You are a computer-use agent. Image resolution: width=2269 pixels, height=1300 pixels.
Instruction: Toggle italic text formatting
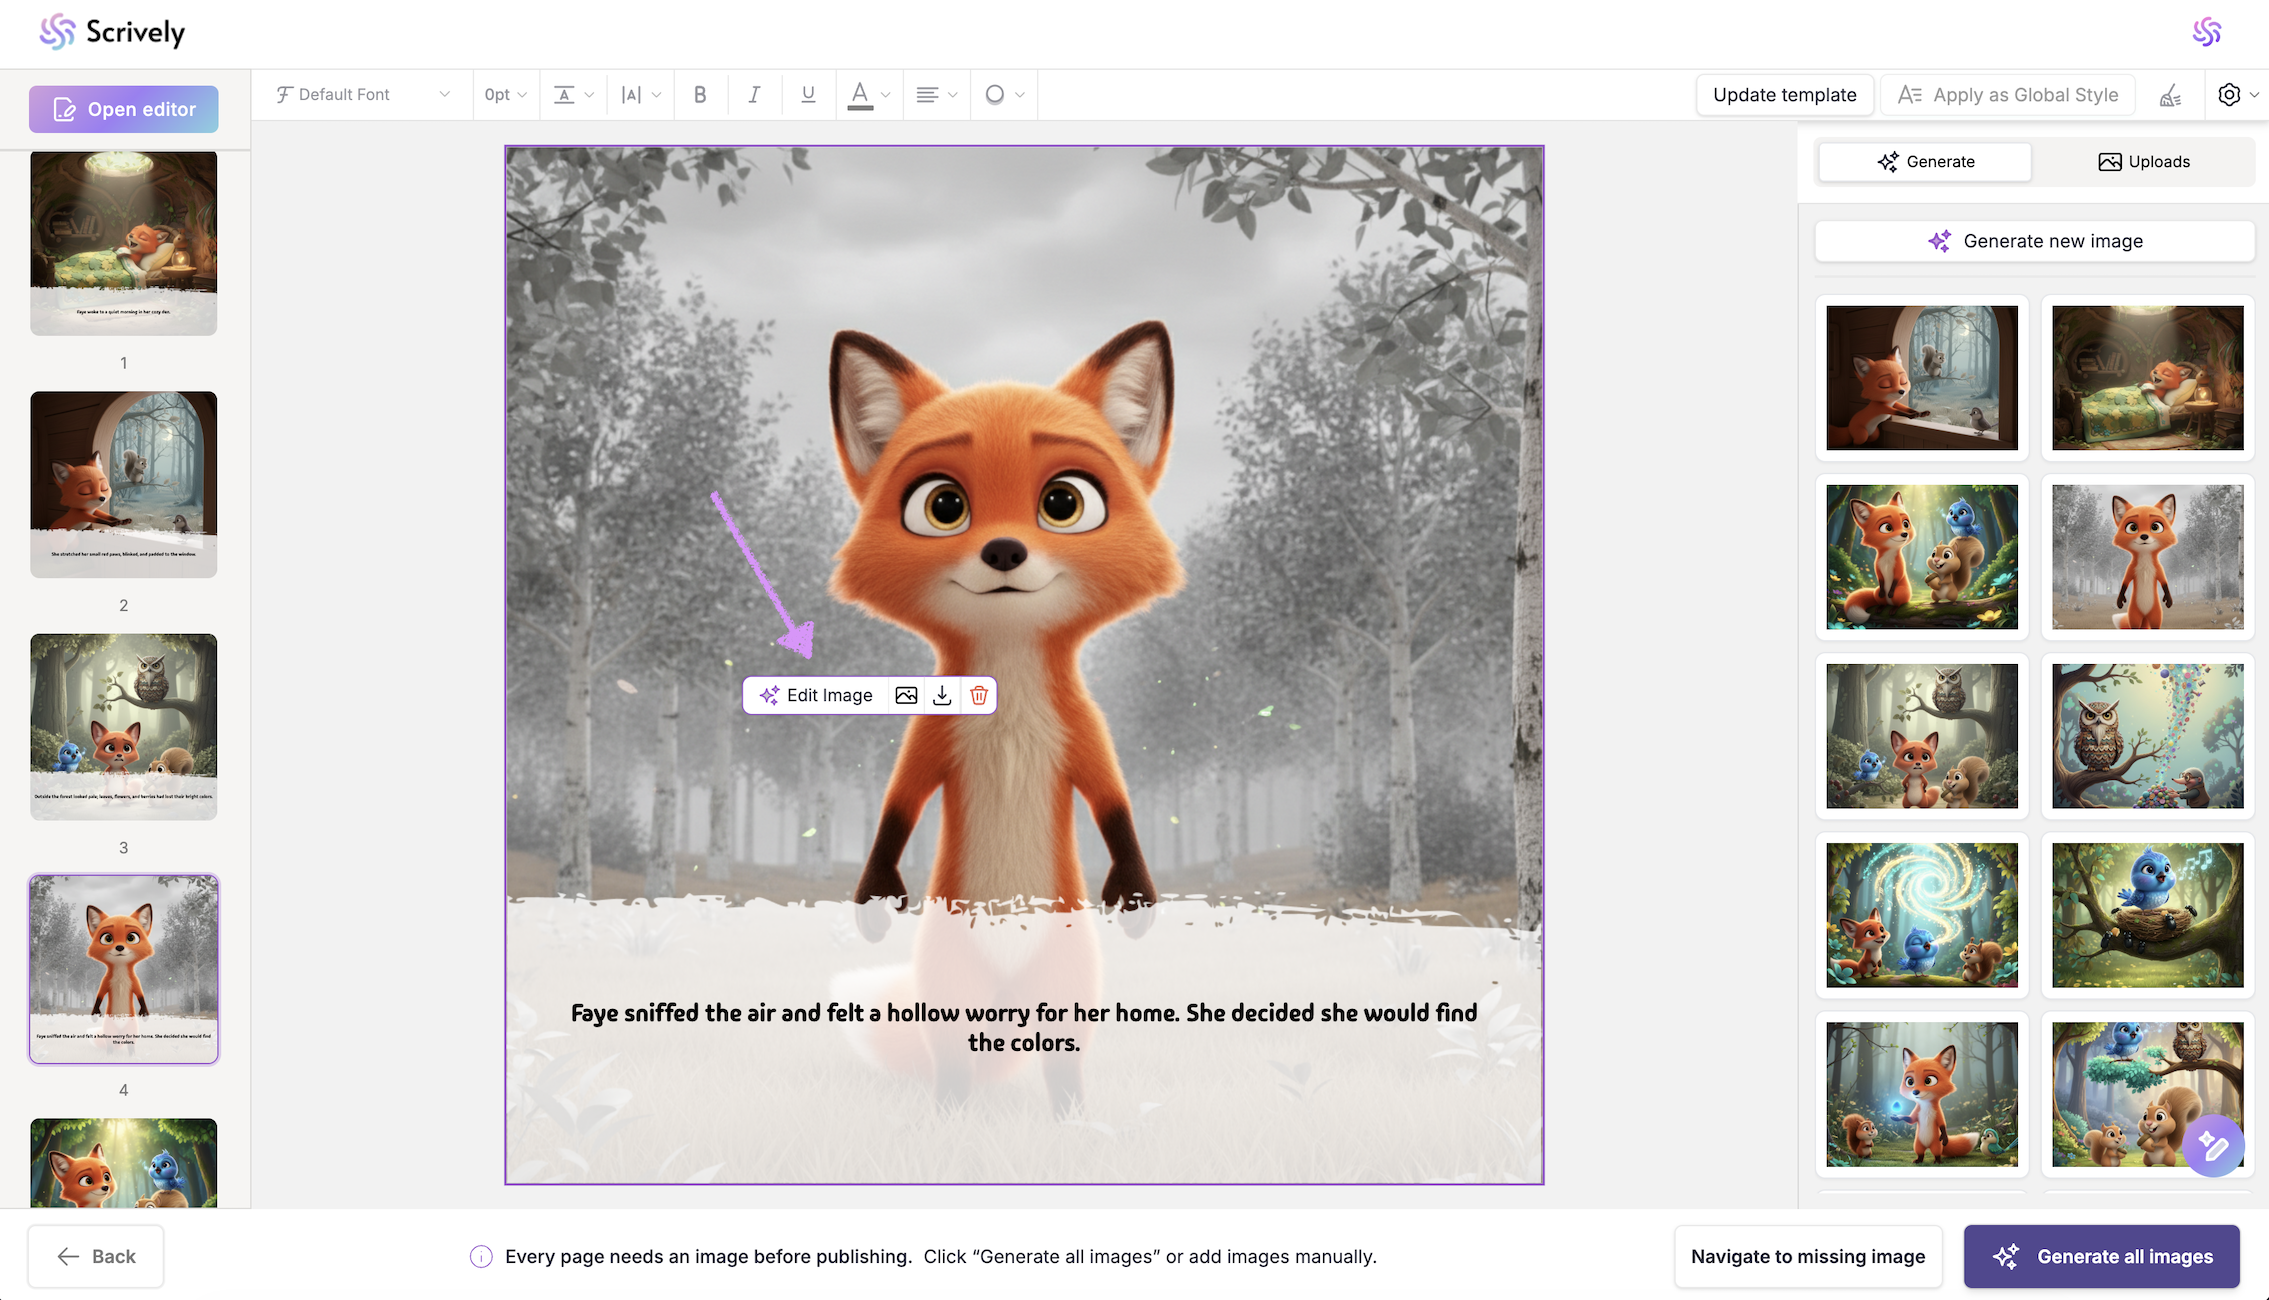(x=754, y=95)
